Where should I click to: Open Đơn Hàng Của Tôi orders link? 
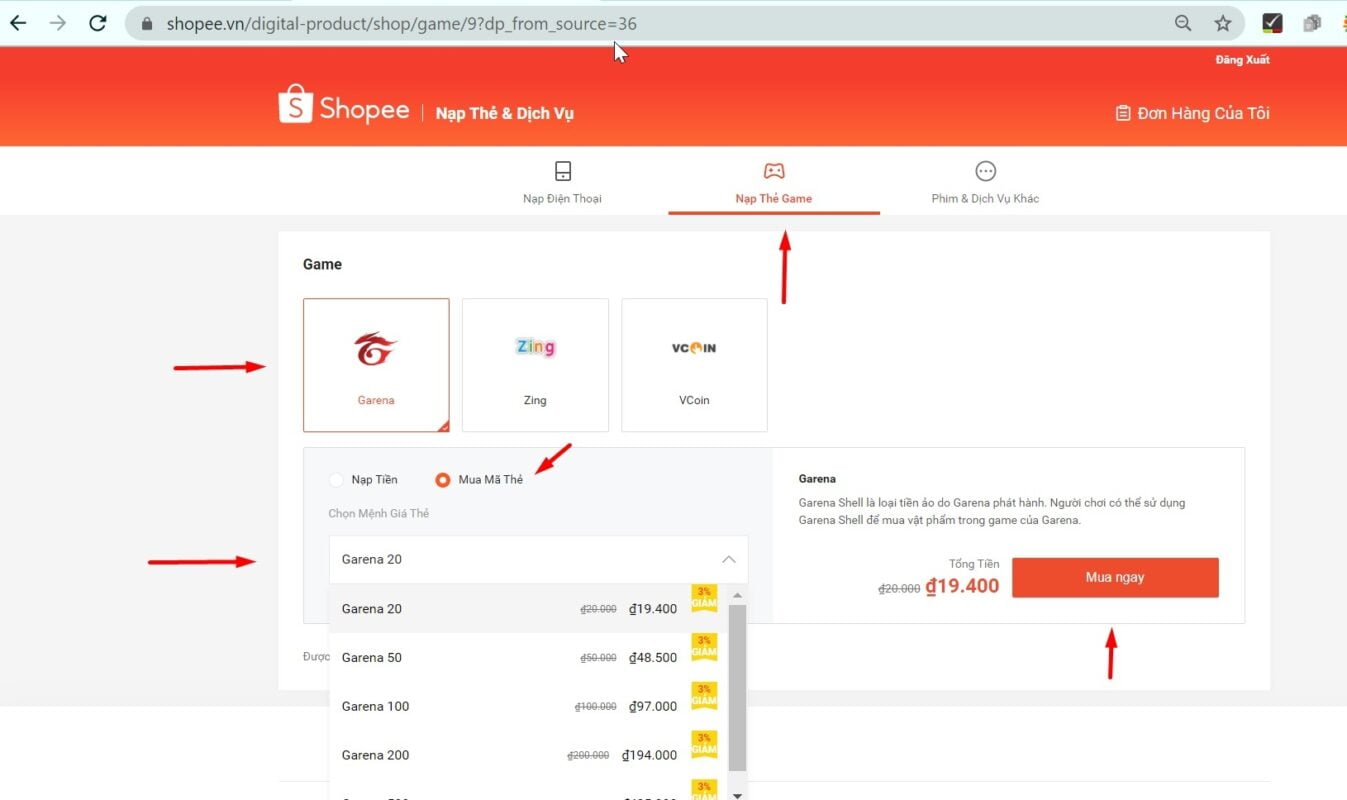[x=1193, y=113]
